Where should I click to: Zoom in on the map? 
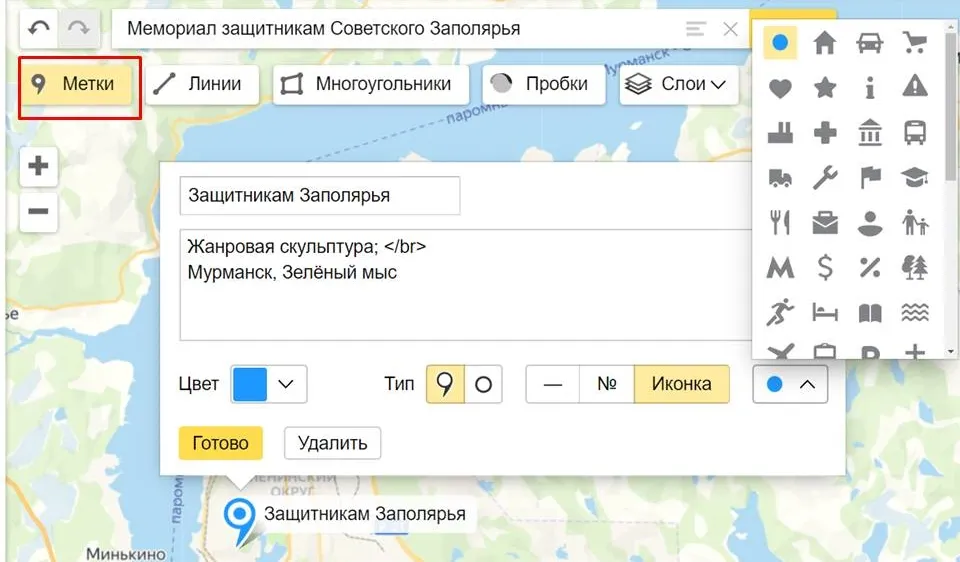[x=39, y=166]
